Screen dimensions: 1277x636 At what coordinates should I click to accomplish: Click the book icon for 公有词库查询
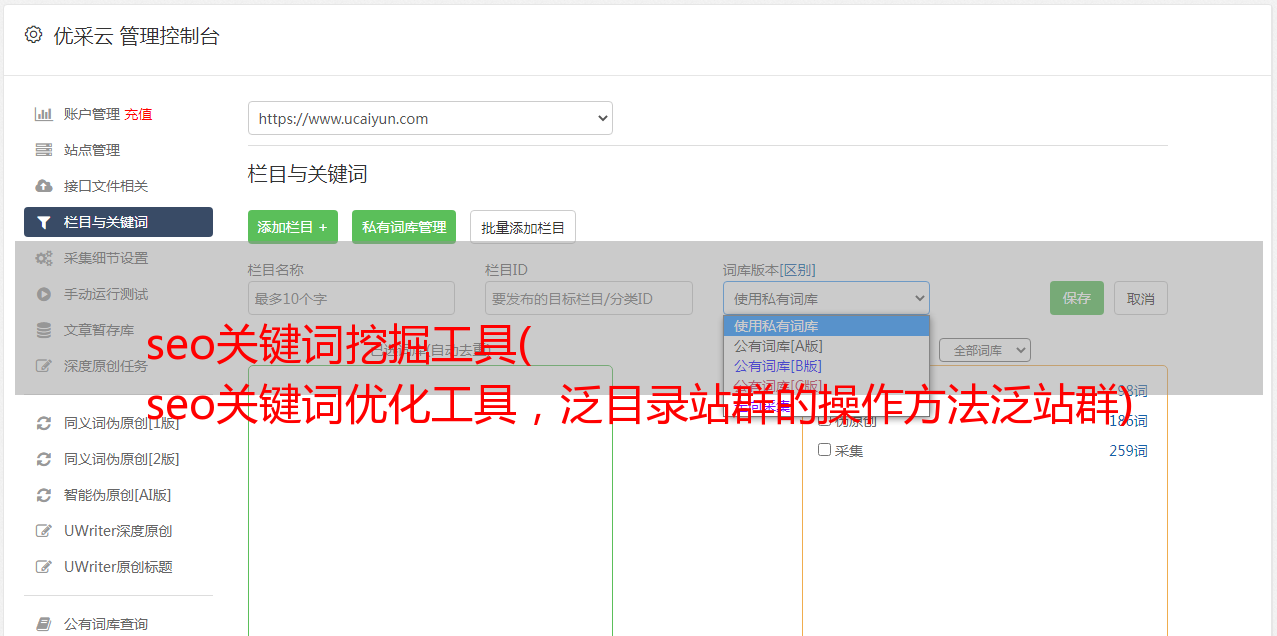coord(44,624)
